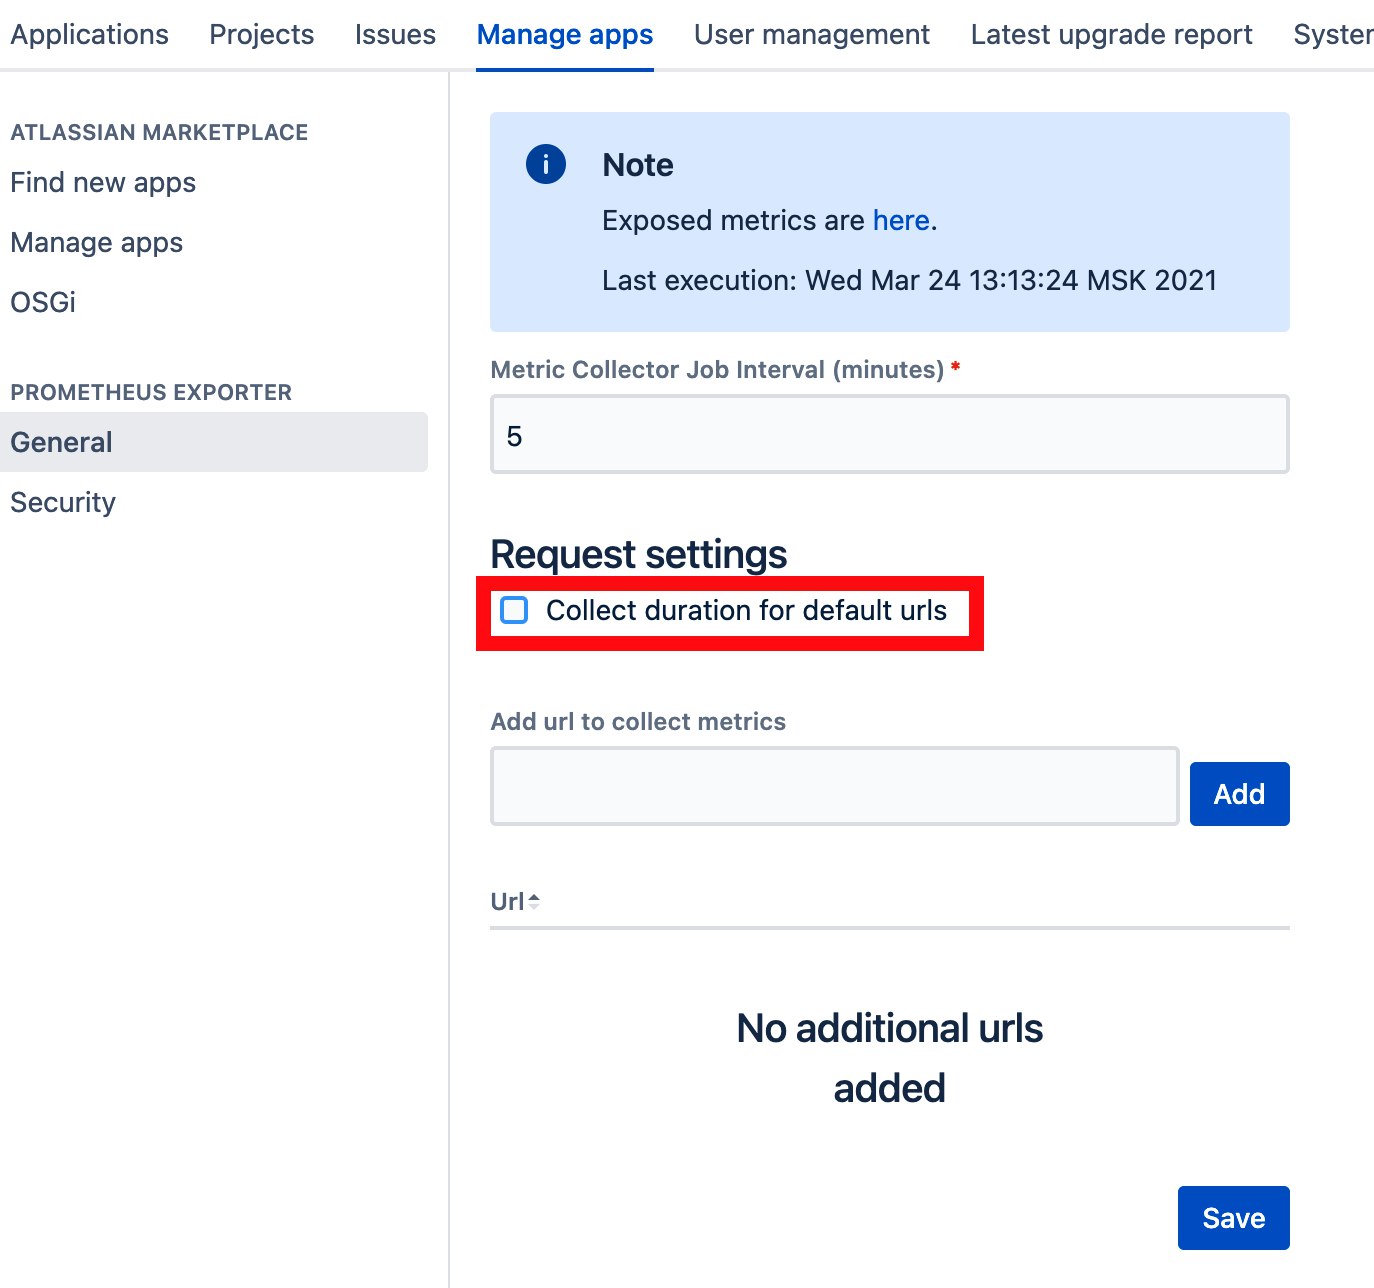Open Find new apps in sidebar
The width and height of the screenshot is (1374, 1288).
103,183
